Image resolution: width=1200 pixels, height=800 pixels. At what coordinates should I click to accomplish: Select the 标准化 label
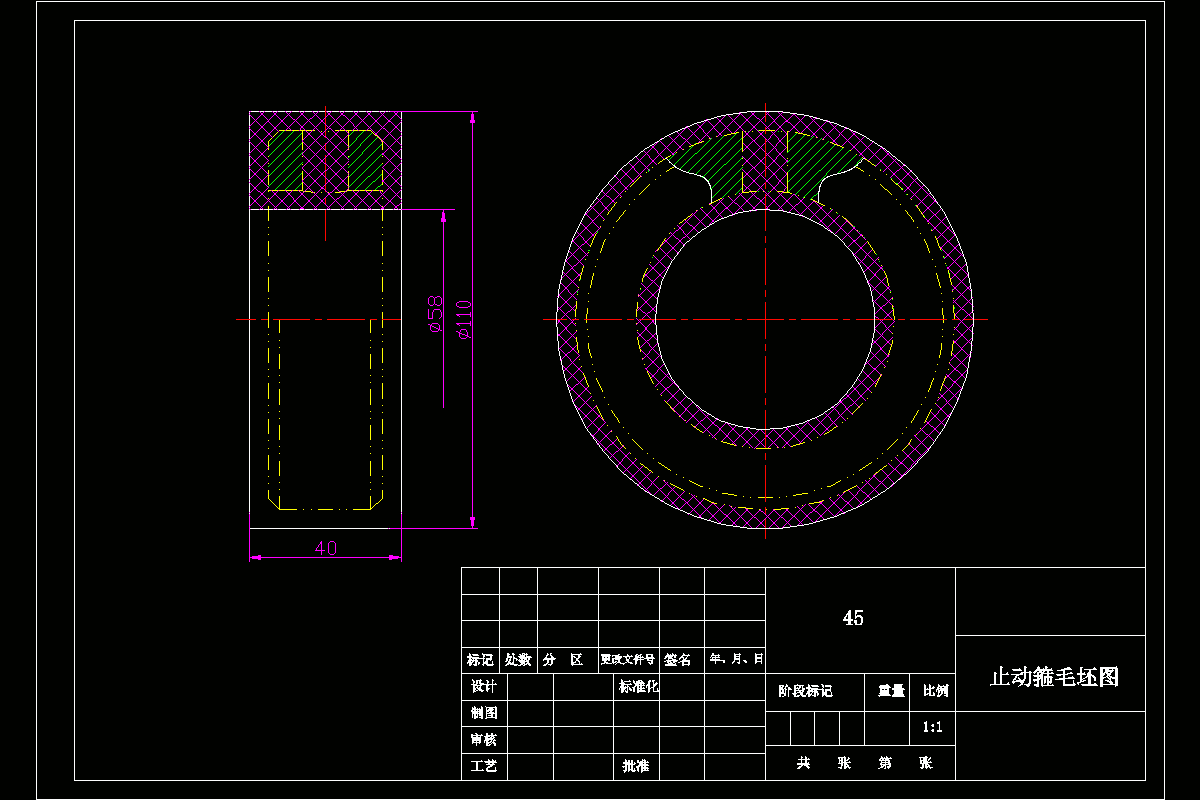(639, 687)
